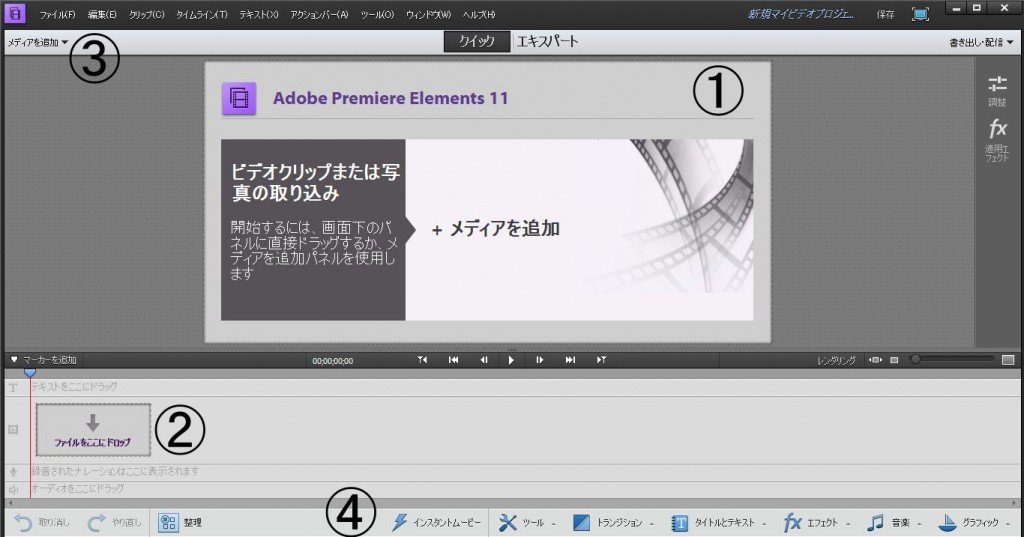The image size is (1024, 537).
Task: Open the タイムライン(T) menu
Action: click(x=201, y=14)
